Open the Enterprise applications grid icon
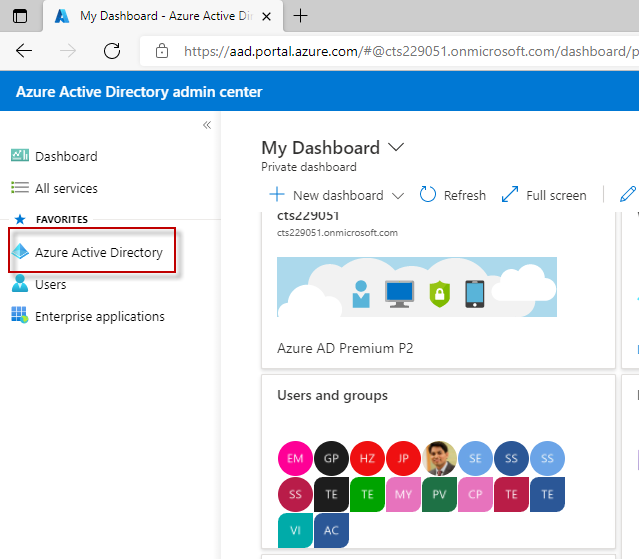 click(20, 316)
